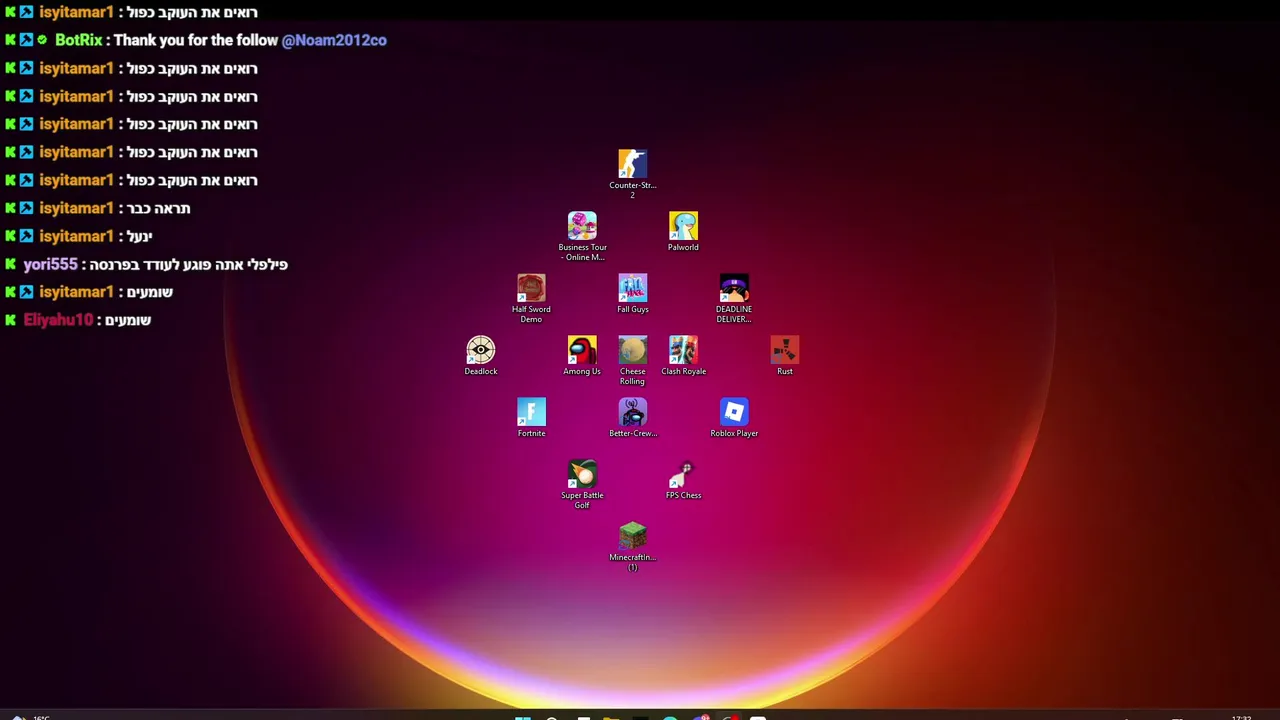
Task: Click the yori555 username in chat
Action: point(50,264)
